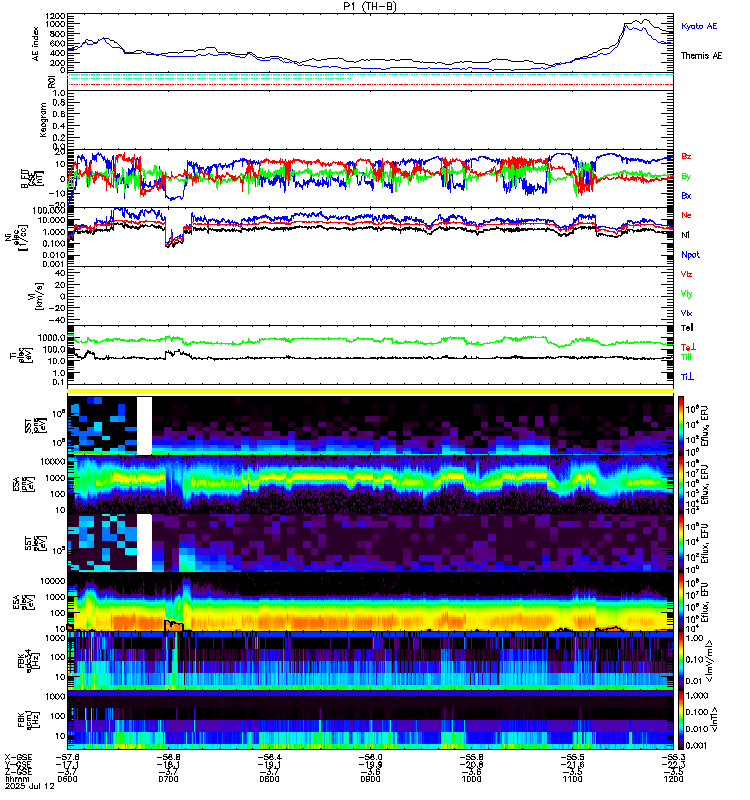
Task: Click the 1100 time tick label
Action: [572, 779]
